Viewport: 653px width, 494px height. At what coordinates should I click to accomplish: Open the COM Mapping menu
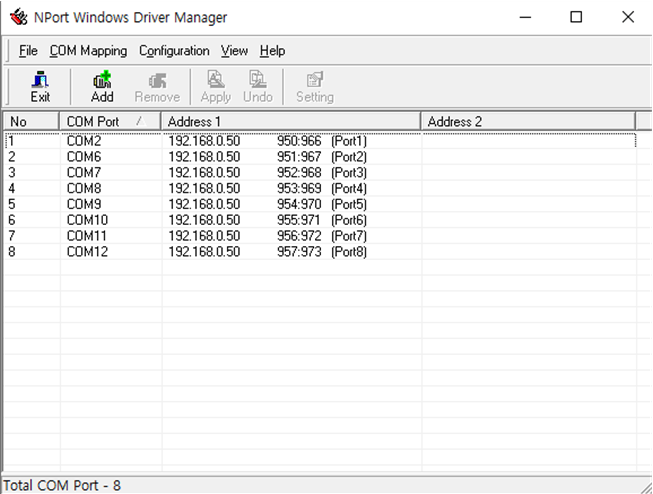pyautogui.click(x=88, y=51)
